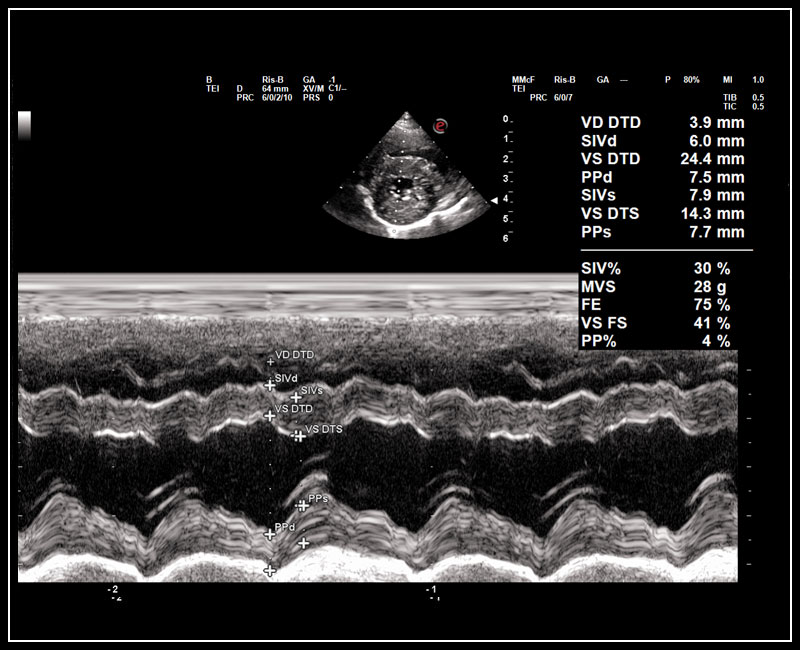Click the VS DTS caliper cross
Image resolution: width=800 pixels, height=650 pixels.
point(298,436)
